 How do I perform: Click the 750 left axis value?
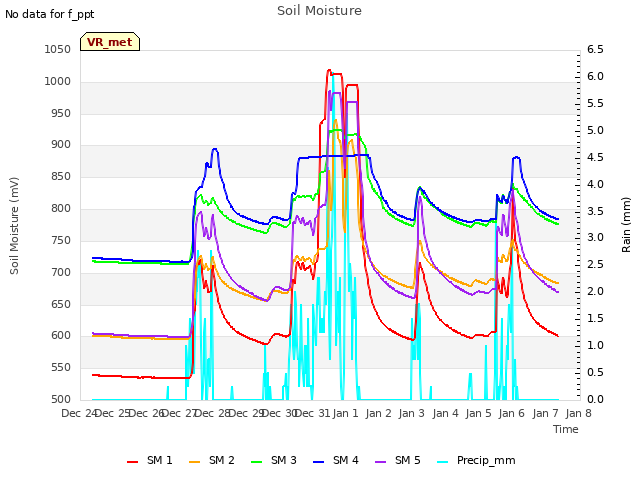[61, 240]
